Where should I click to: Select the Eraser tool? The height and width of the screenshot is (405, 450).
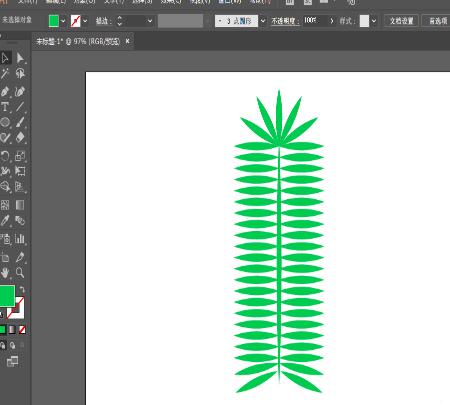pos(20,137)
